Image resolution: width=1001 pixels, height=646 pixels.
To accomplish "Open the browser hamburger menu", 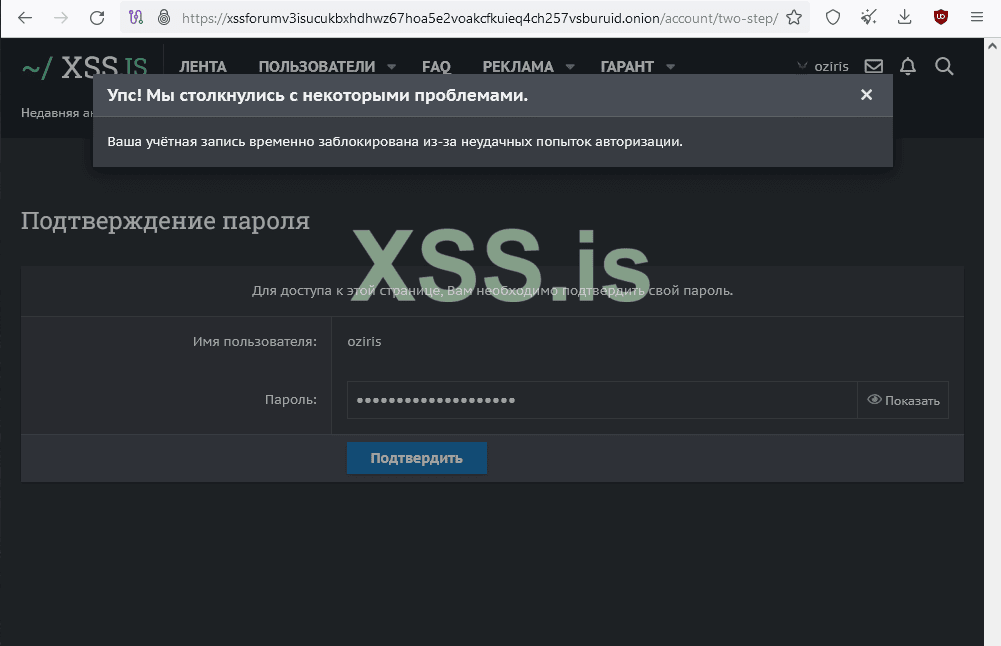I will [x=977, y=18].
